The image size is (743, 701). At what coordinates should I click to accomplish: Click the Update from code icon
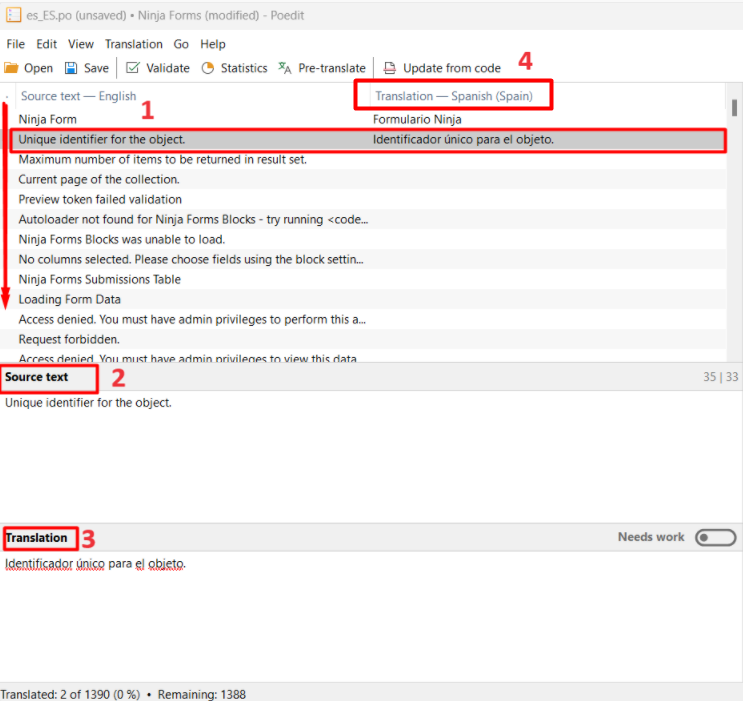(389, 68)
